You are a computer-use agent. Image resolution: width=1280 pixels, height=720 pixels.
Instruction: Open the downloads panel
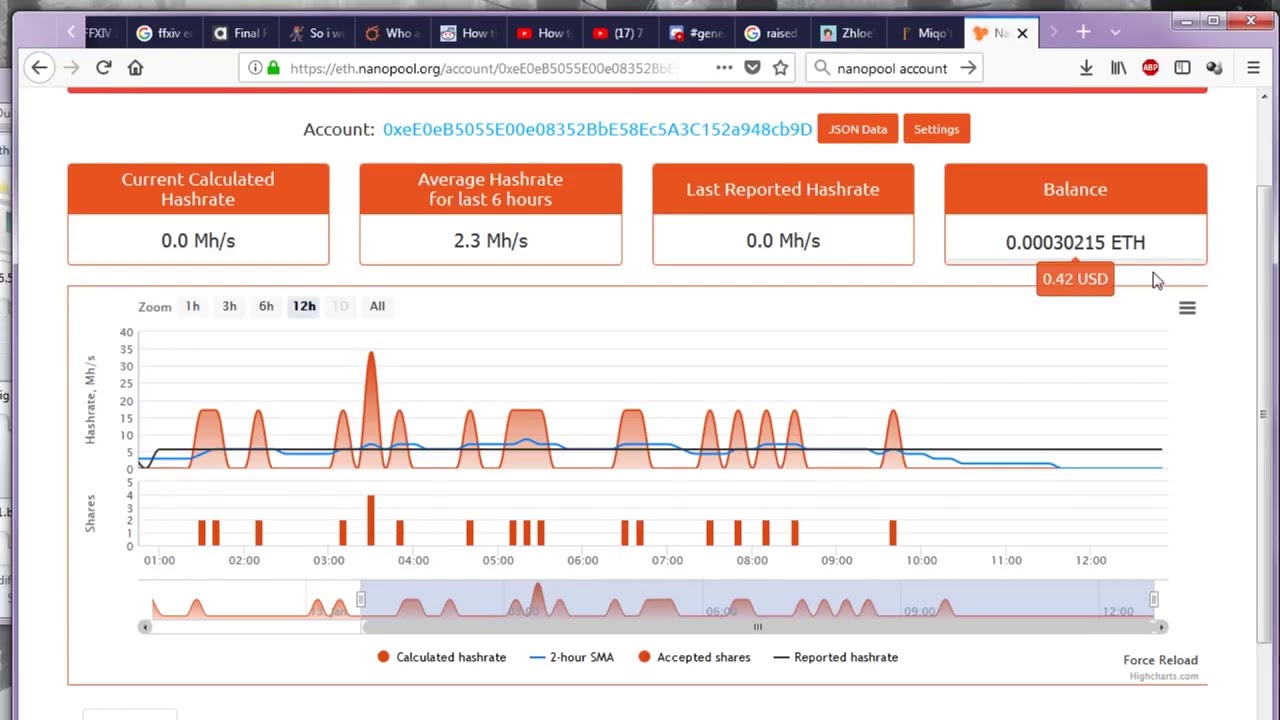pyautogui.click(x=1086, y=68)
